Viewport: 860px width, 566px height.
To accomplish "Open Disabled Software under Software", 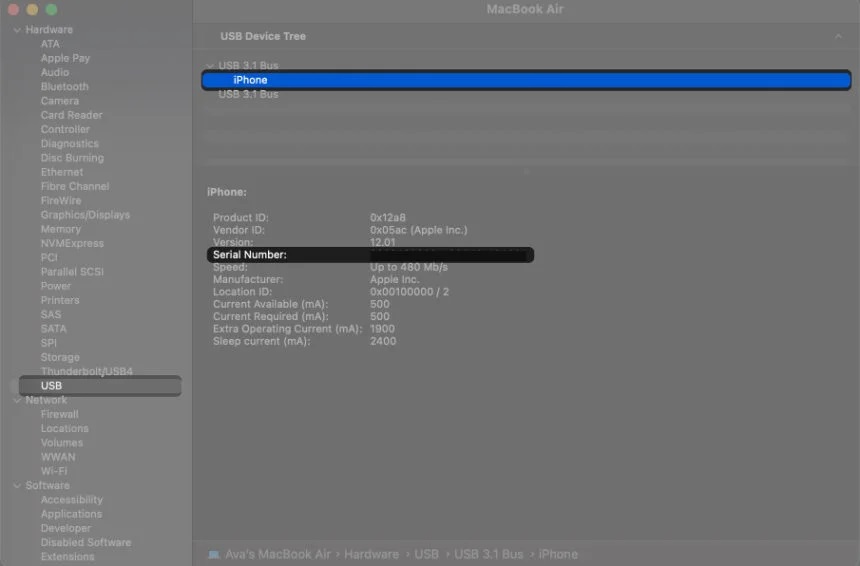I will tap(86, 543).
